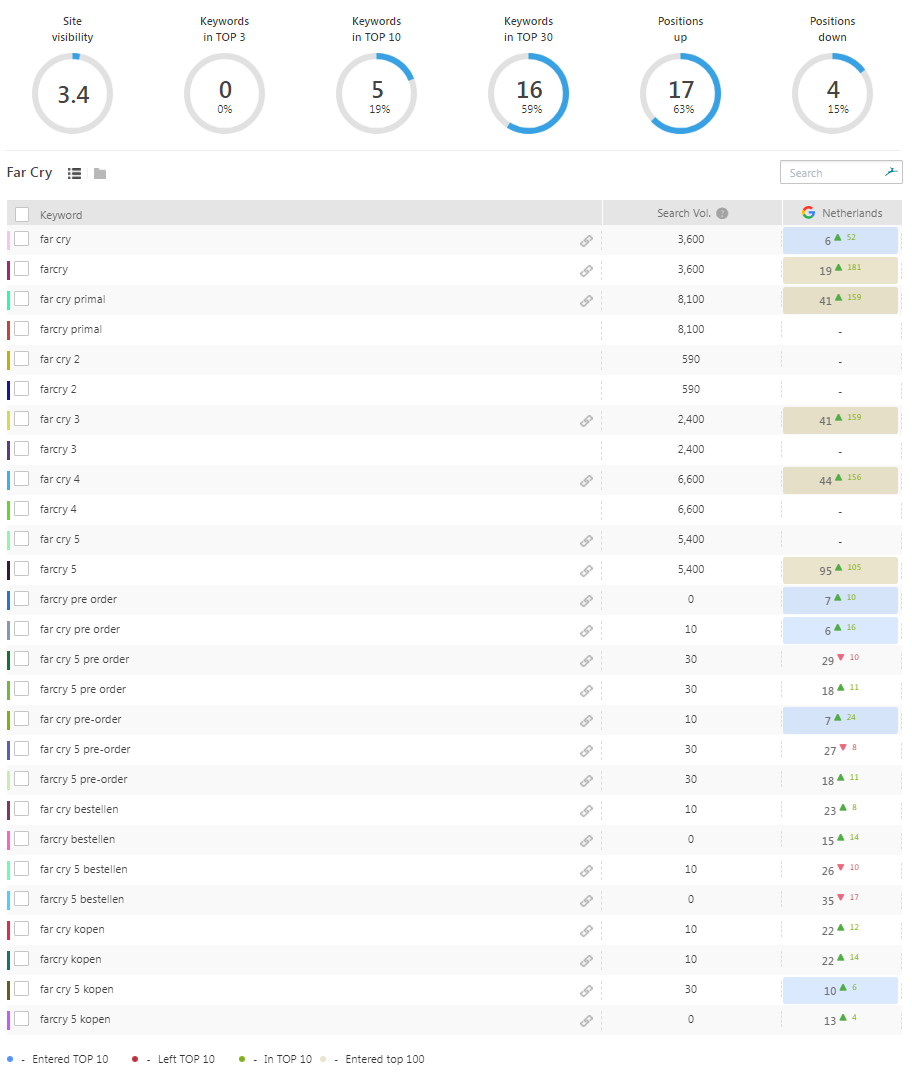Click the pink color tag for 'farcry bestellen'
The width and height of the screenshot is (912, 1076).
pyautogui.click(x=8, y=839)
